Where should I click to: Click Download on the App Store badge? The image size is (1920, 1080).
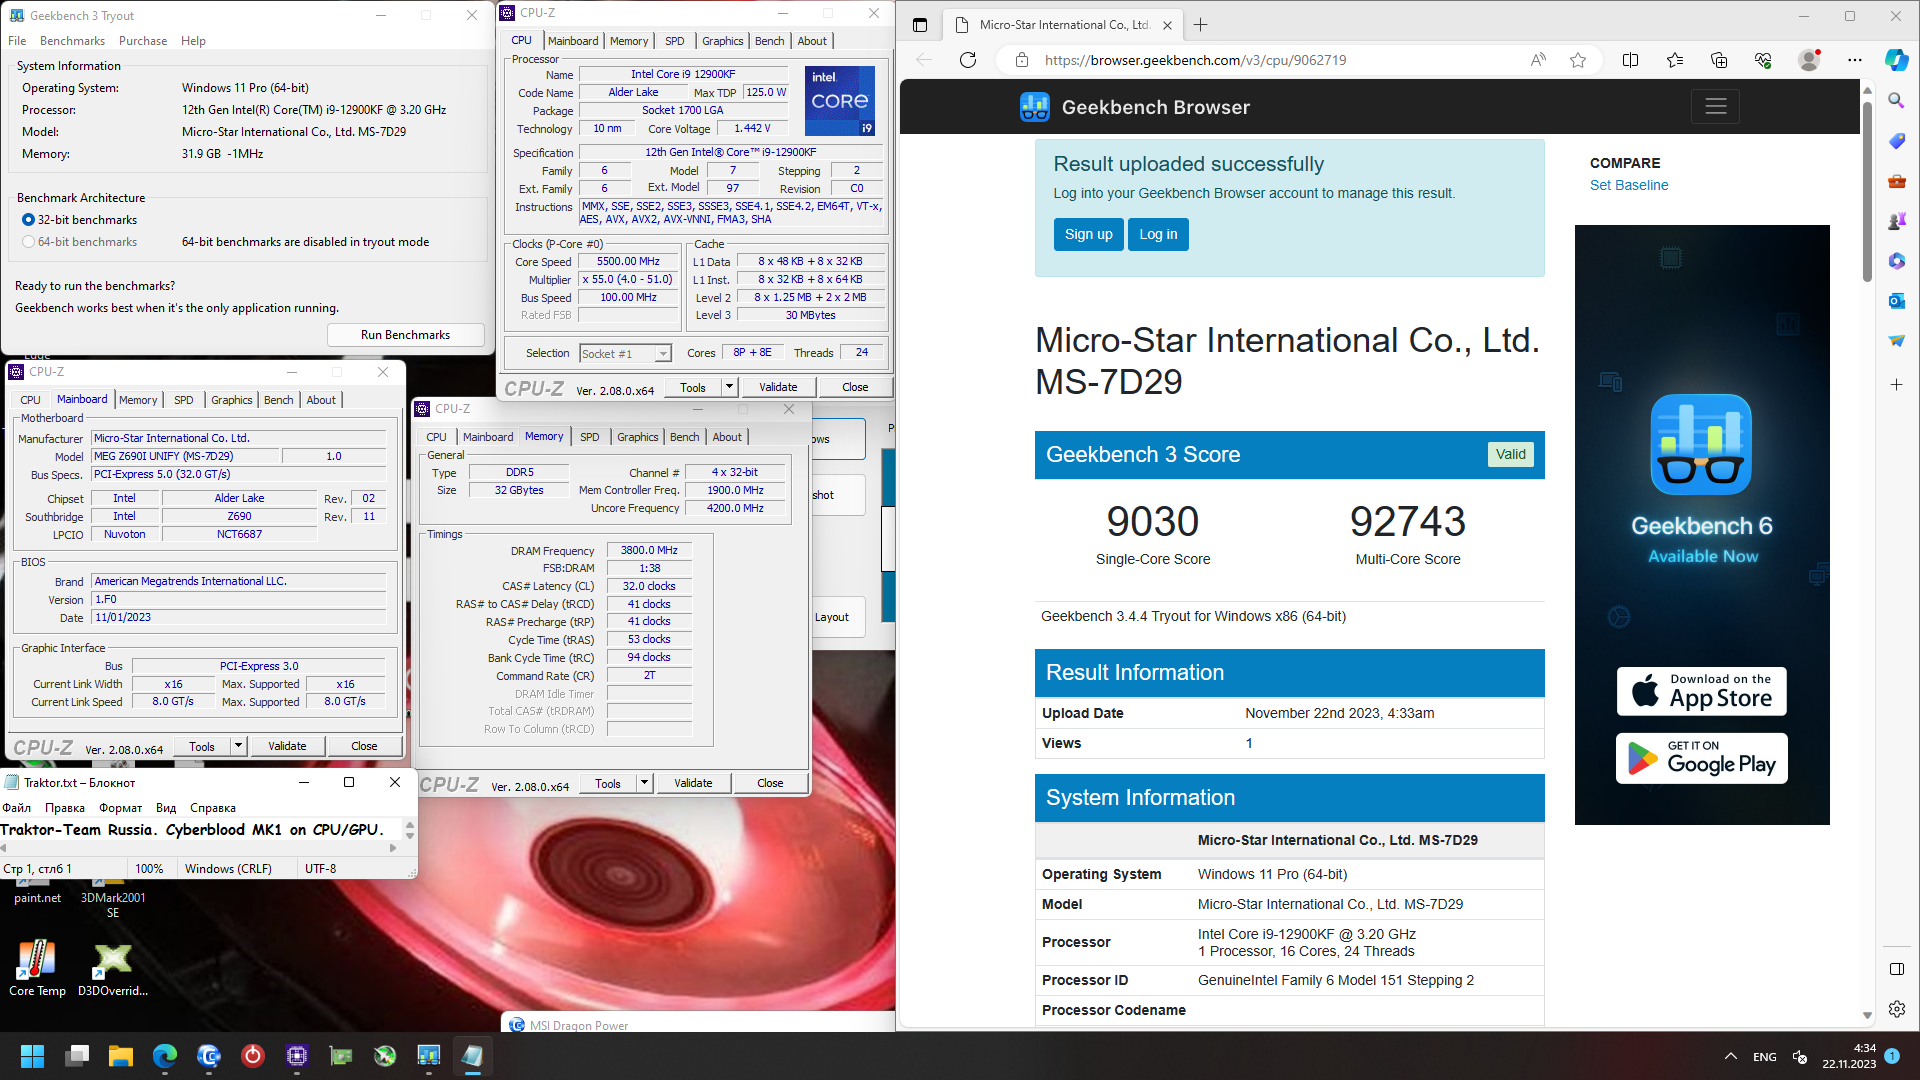point(1701,691)
